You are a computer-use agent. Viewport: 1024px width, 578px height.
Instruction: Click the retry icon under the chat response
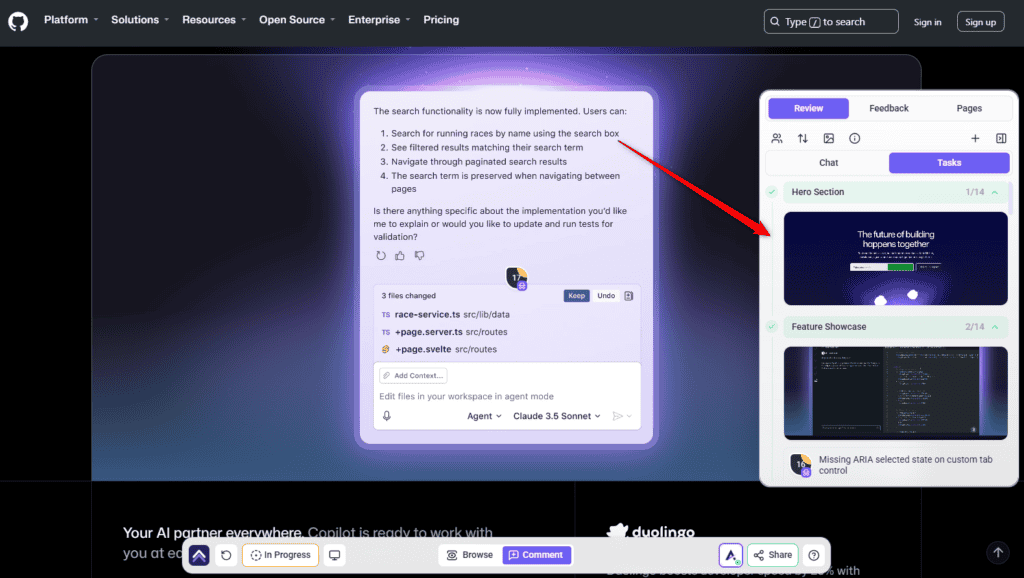point(381,255)
